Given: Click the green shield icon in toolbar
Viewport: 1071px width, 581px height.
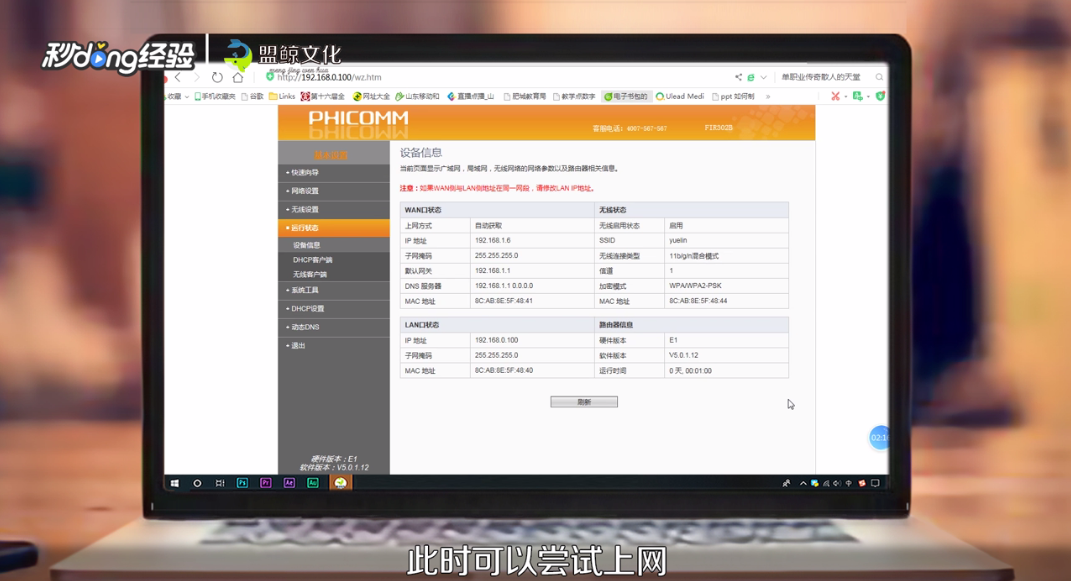Looking at the screenshot, I should coord(880,96).
